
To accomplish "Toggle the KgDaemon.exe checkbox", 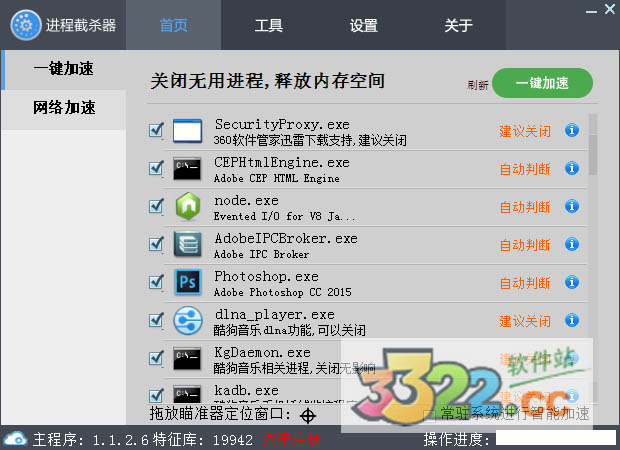I will tap(156, 358).
